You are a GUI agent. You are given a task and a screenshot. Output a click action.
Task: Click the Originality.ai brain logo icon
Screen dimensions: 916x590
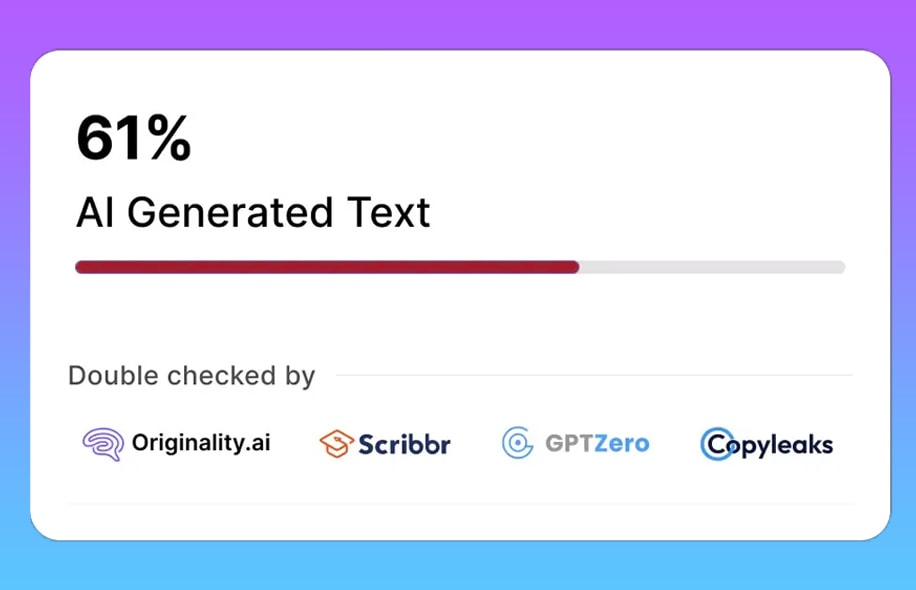tap(103, 444)
